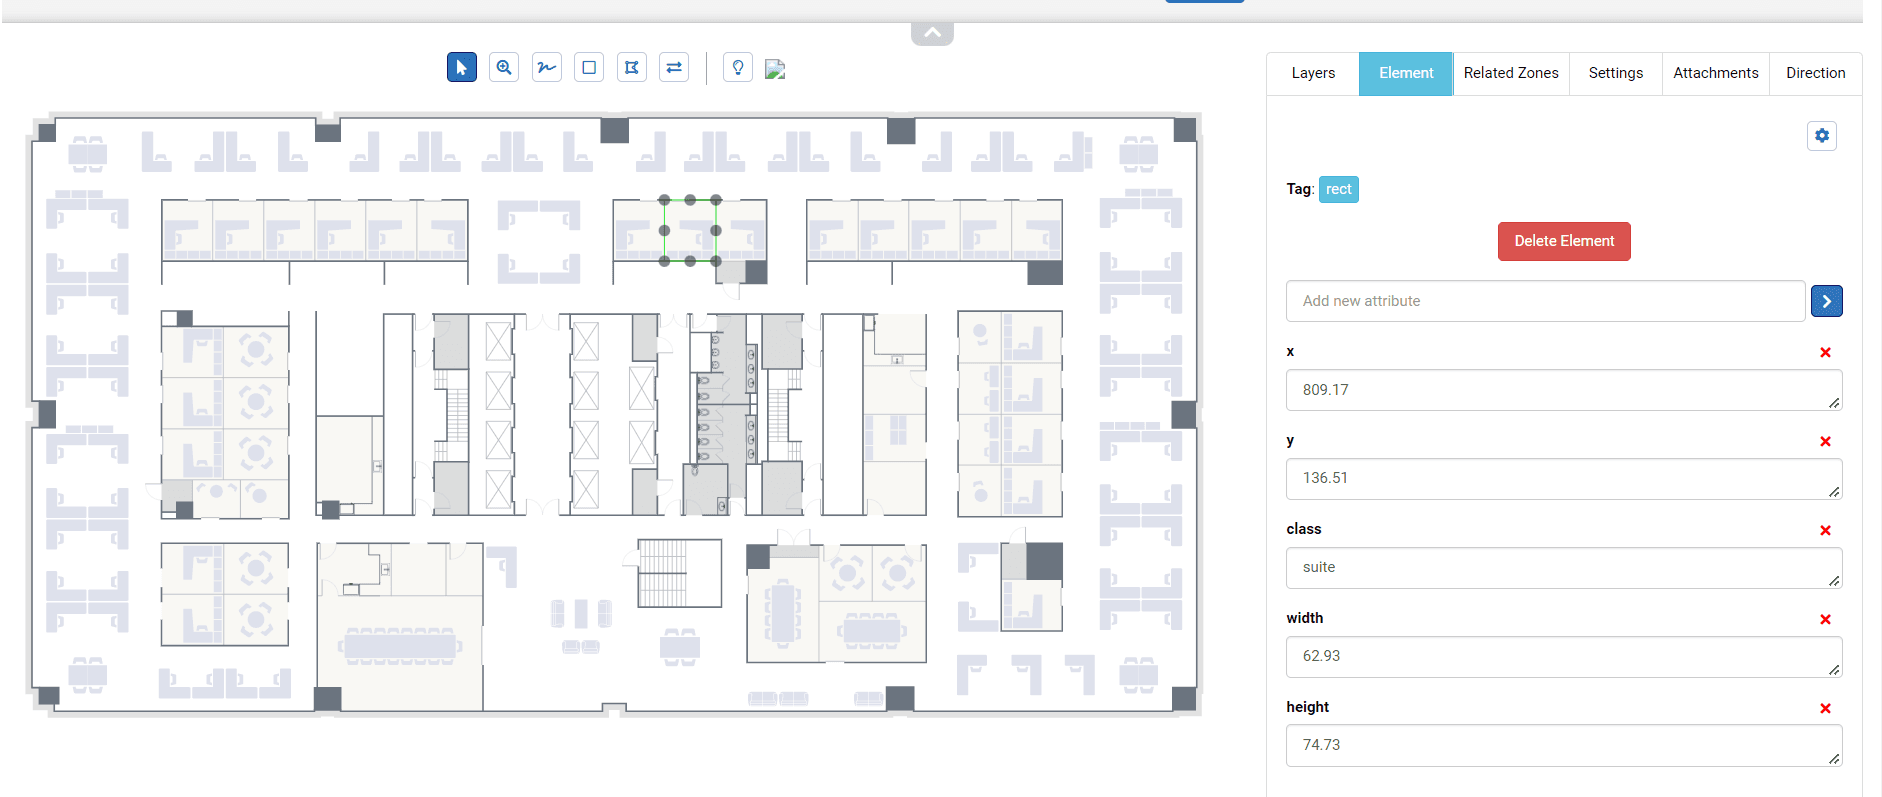Click the rect tag badge
Viewport: 1882px width, 797px height.
[1339, 189]
